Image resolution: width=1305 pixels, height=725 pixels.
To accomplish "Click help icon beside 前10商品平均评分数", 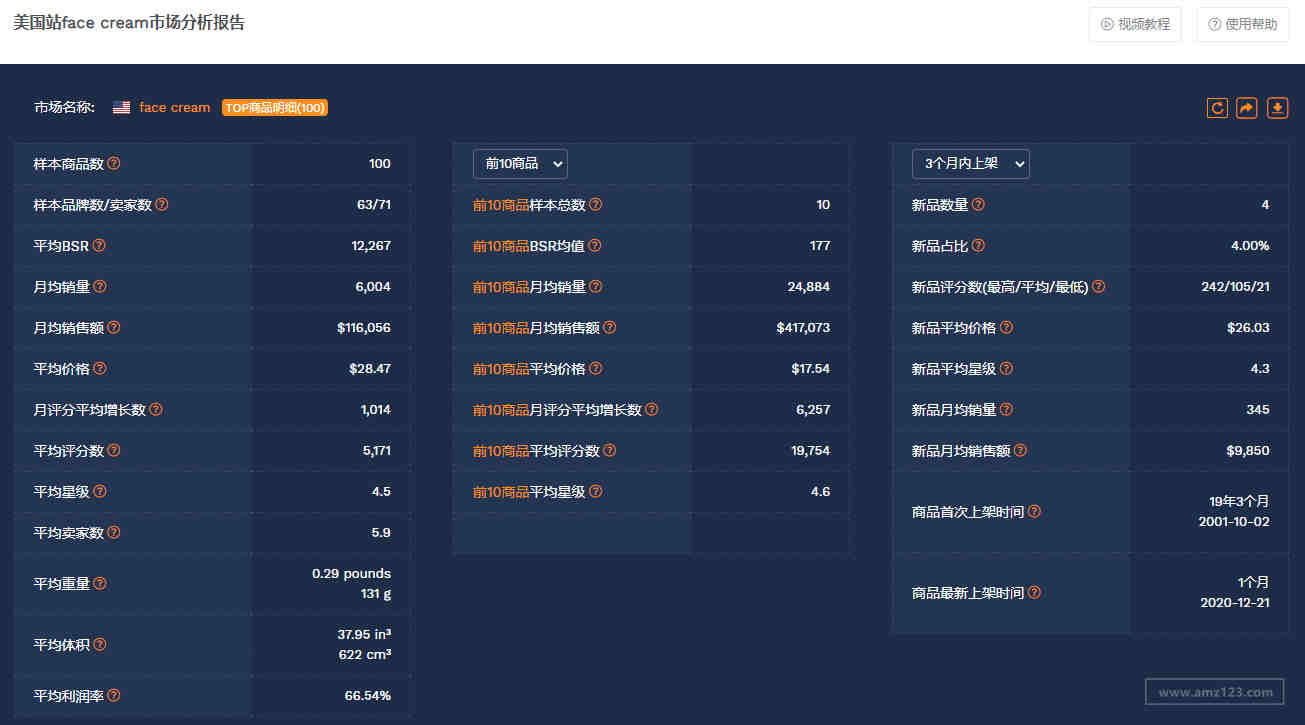I will pyautogui.click(x=610, y=451).
